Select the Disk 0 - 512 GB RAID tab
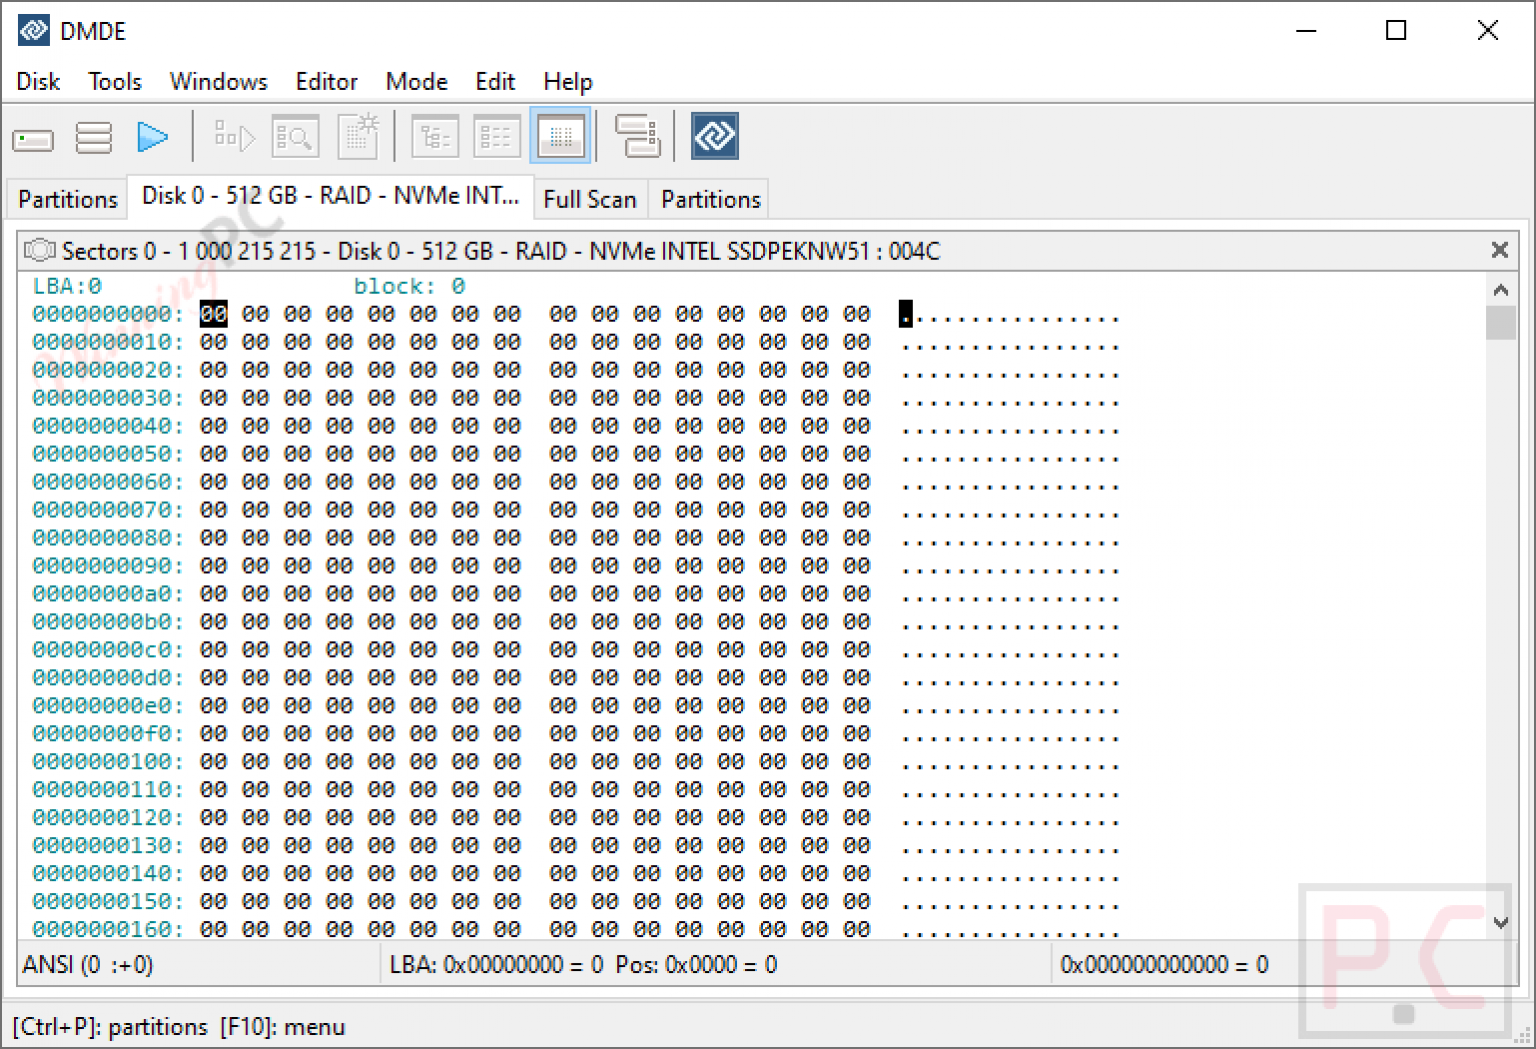Image resolution: width=1536 pixels, height=1049 pixels. coord(331,196)
